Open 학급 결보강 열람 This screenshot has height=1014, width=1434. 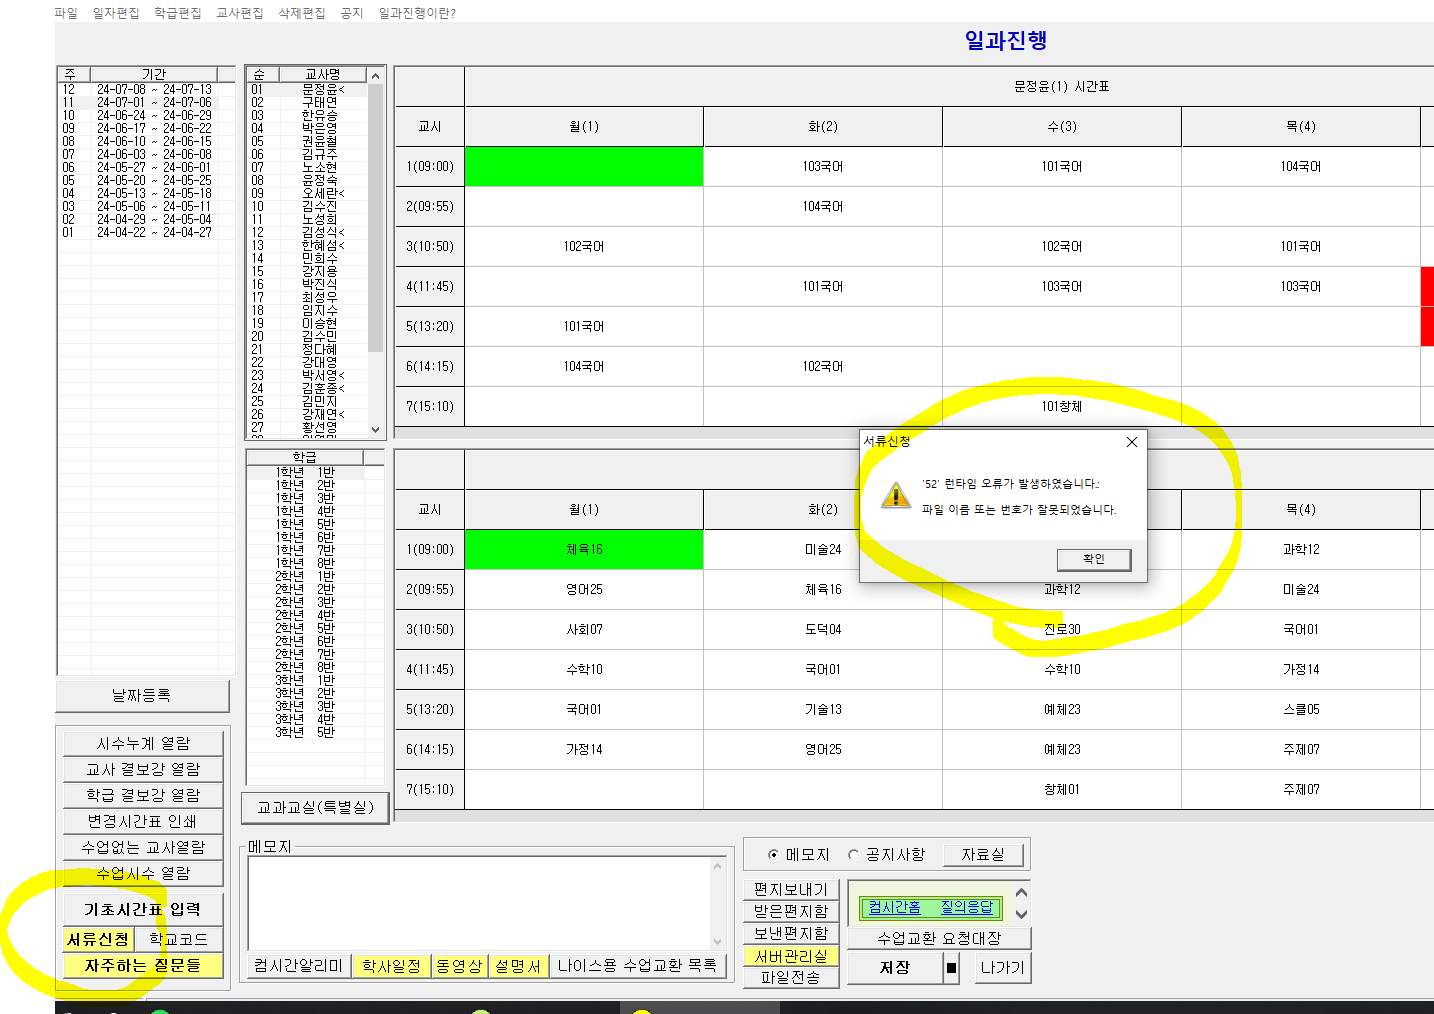click(x=143, y=795)
